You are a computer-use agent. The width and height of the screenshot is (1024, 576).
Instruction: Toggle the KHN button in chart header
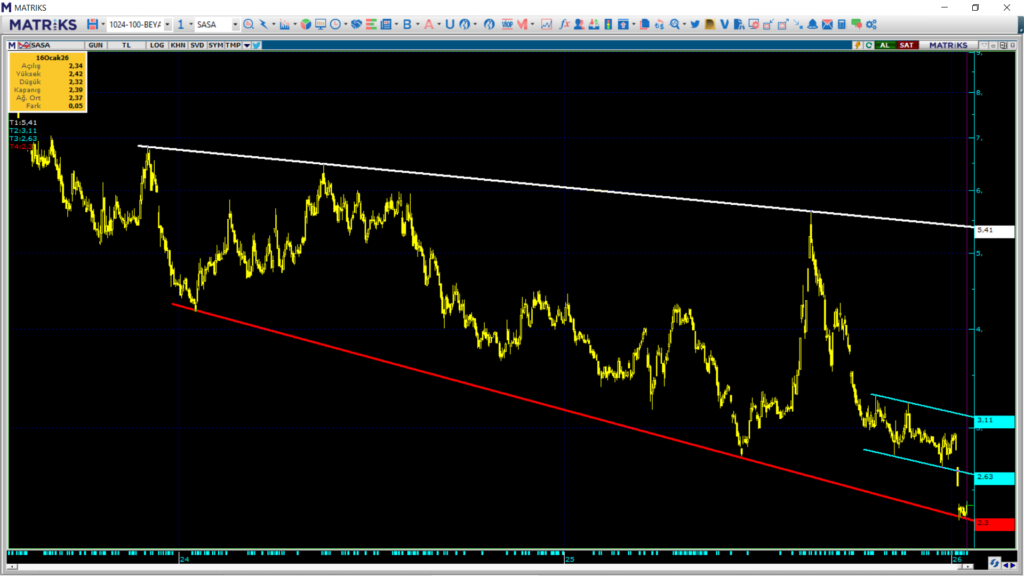pyautogui.click(x=178, y=45)
